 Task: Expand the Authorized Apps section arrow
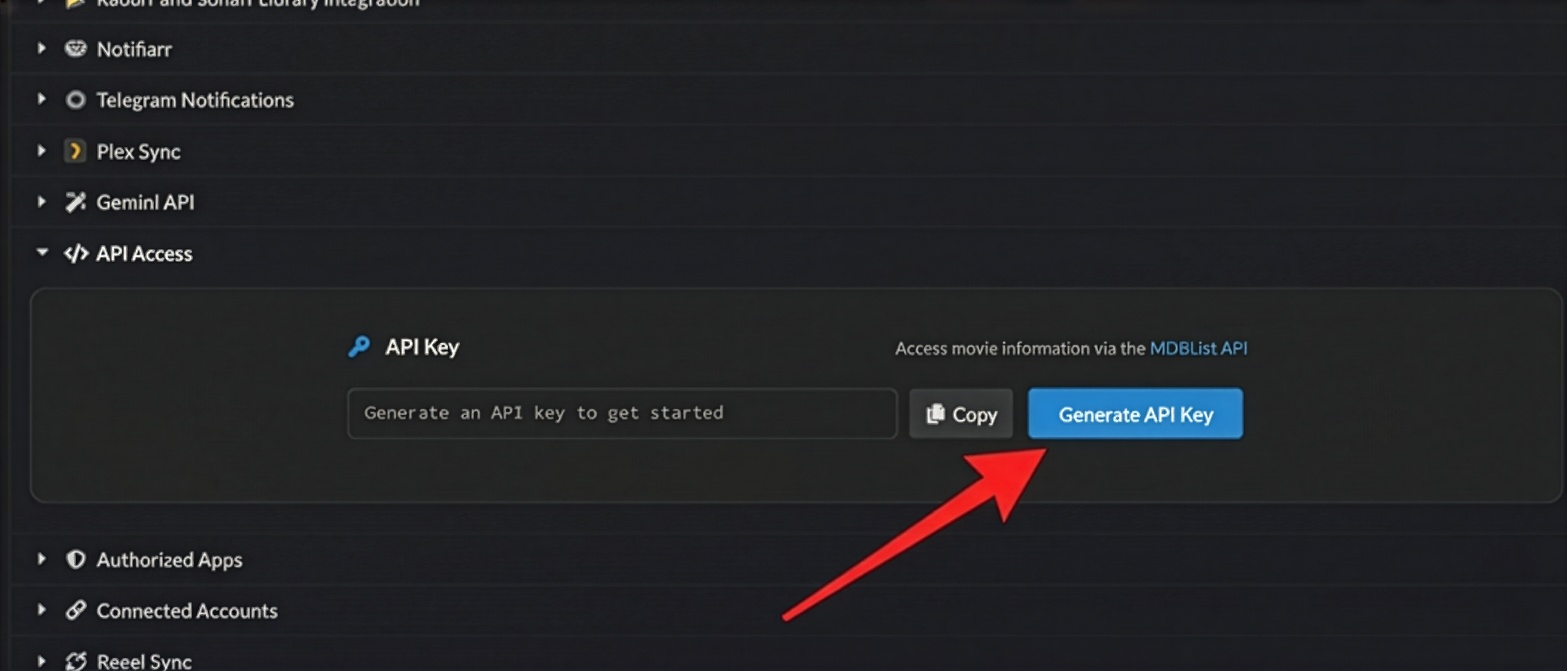(x=41, y=559)
